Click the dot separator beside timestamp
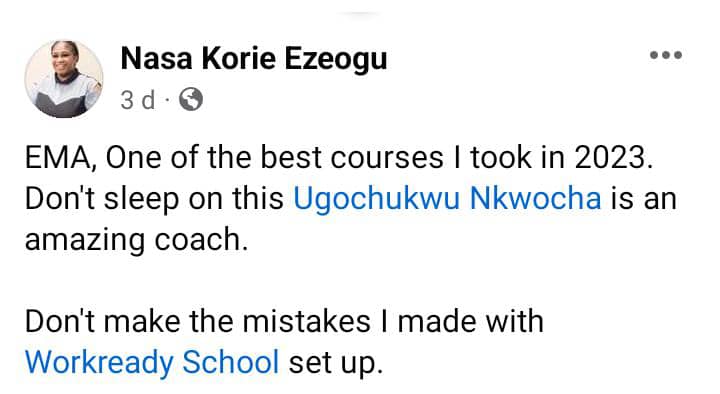This screenshot has width=720, height=394. tap(167, 100)
